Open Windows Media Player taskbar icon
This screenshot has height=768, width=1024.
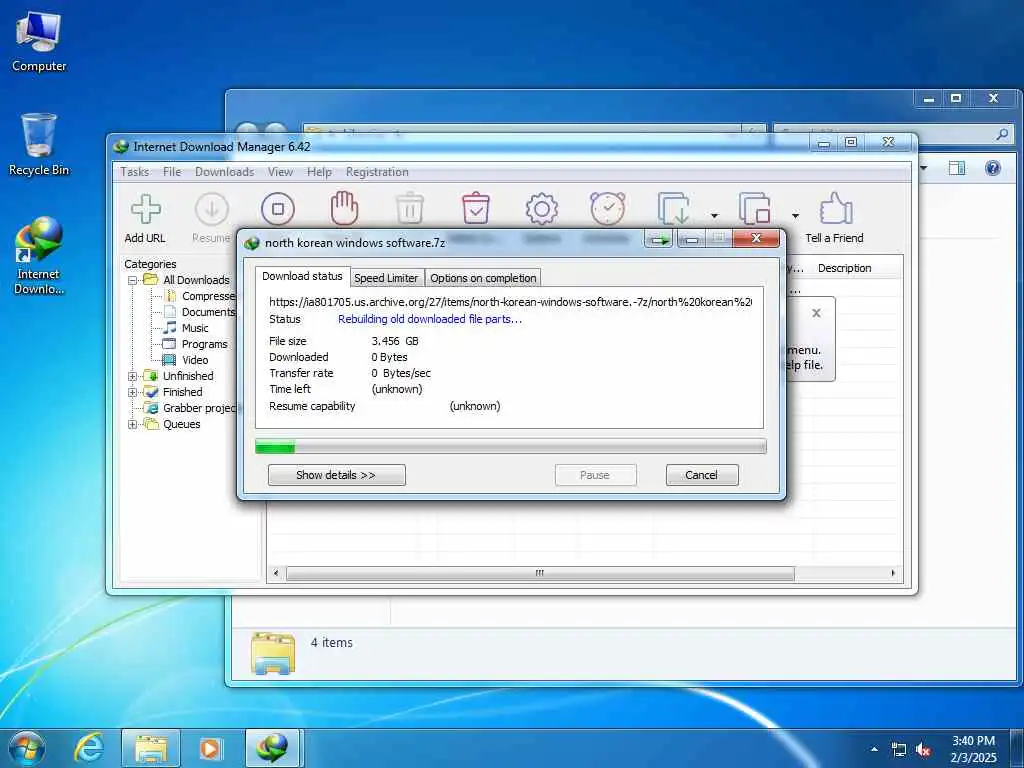(210, 748)
